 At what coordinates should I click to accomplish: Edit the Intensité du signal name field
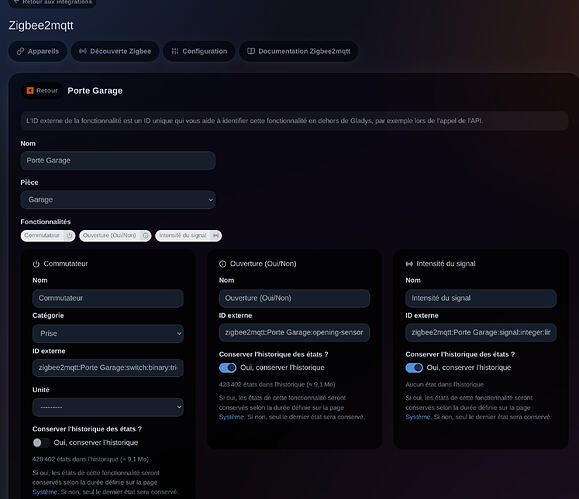pyautogui.click(x=481, y=298)
